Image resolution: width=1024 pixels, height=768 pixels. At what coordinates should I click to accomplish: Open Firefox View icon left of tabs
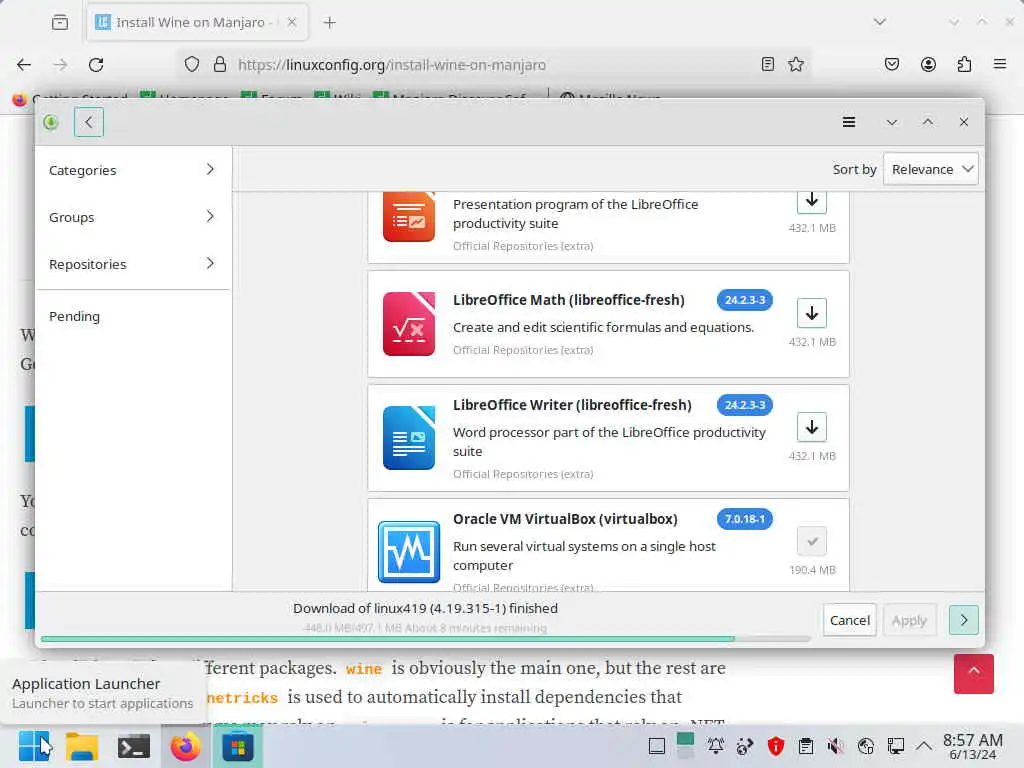tap(60, 23)
